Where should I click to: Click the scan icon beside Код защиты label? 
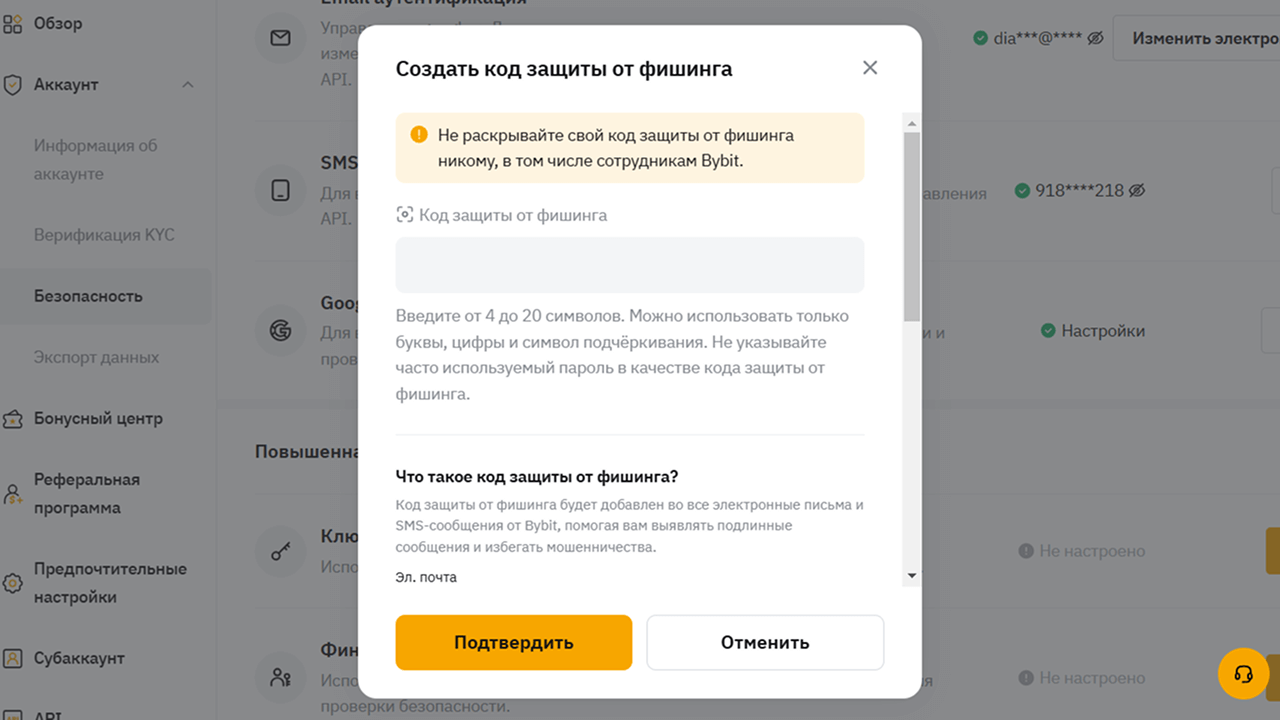pos(405,215)
